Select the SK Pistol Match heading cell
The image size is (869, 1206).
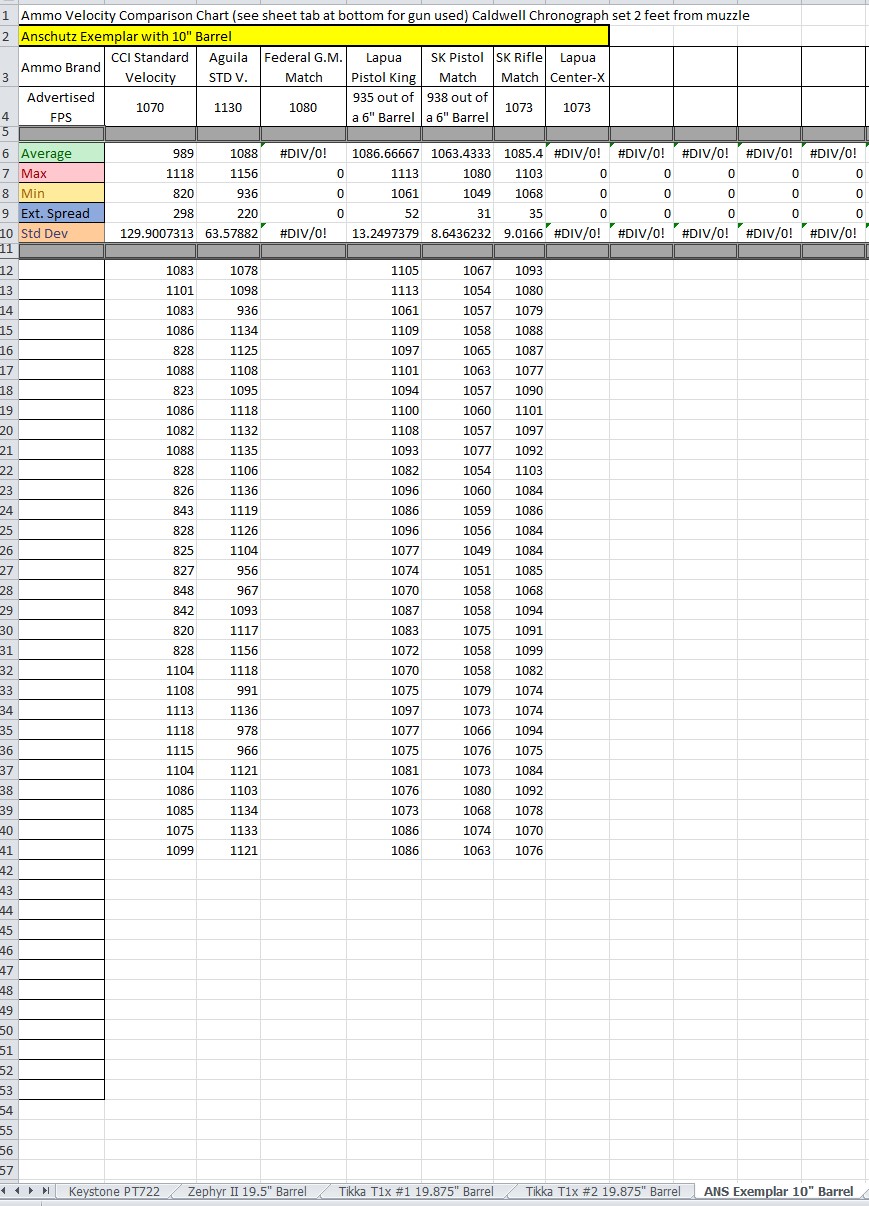coord(458,67)
